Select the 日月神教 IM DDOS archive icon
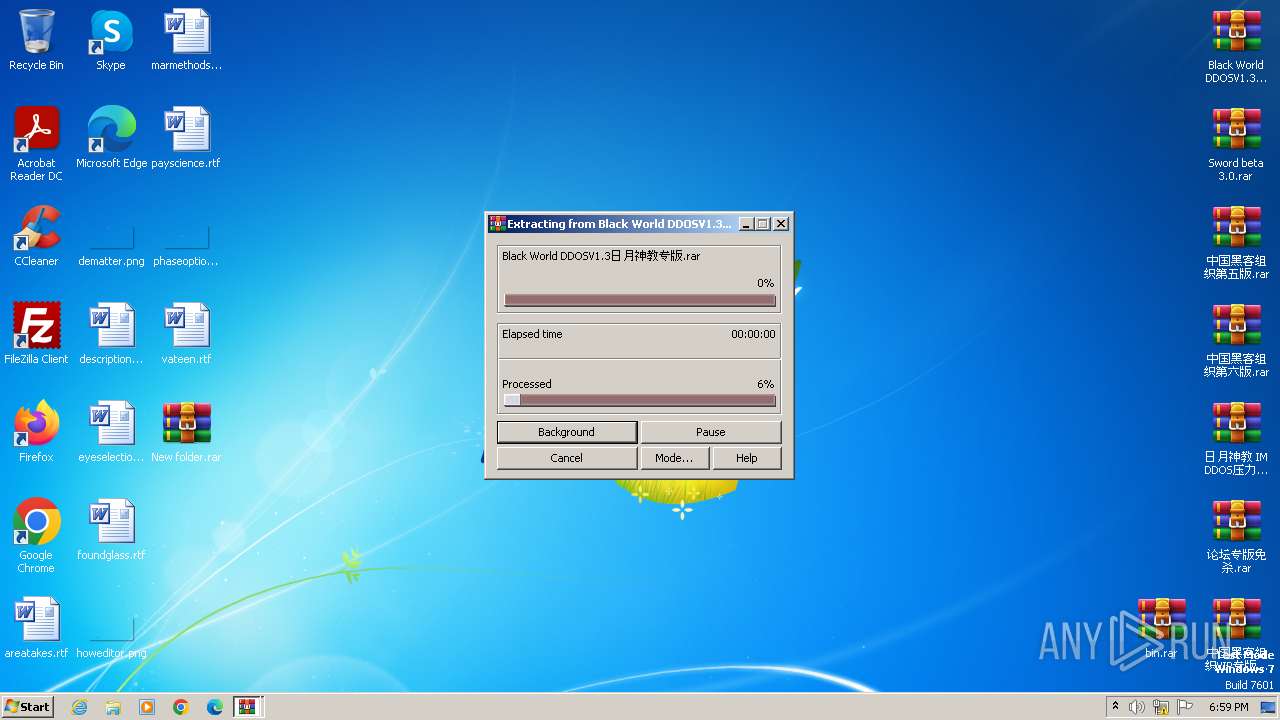1280x720 pixels. [x=1236, y=438]
